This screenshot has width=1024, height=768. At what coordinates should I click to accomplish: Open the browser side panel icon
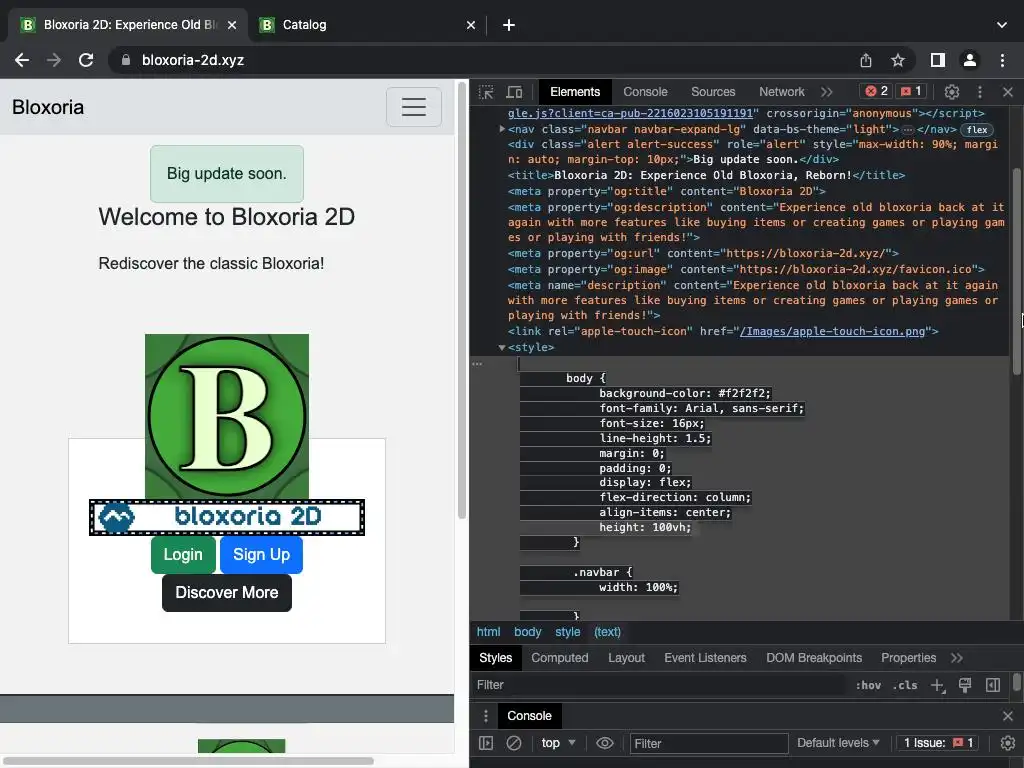(938, 60)
